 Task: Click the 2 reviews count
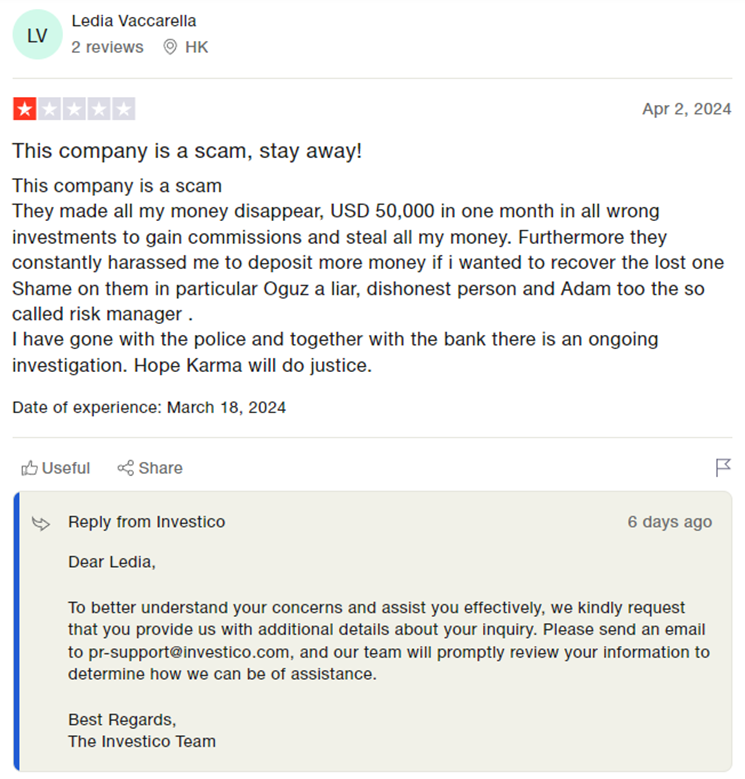click(107, 47)
